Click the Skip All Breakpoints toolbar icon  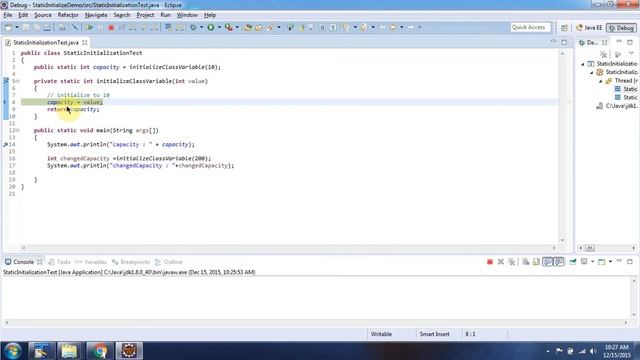point(75,27)
